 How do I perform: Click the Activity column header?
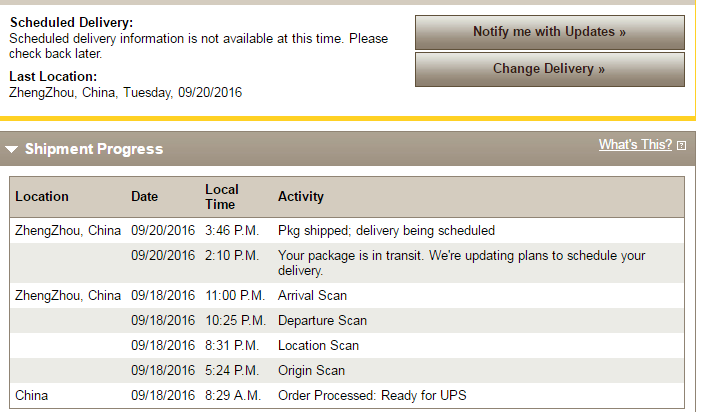[x=301, y=197]
